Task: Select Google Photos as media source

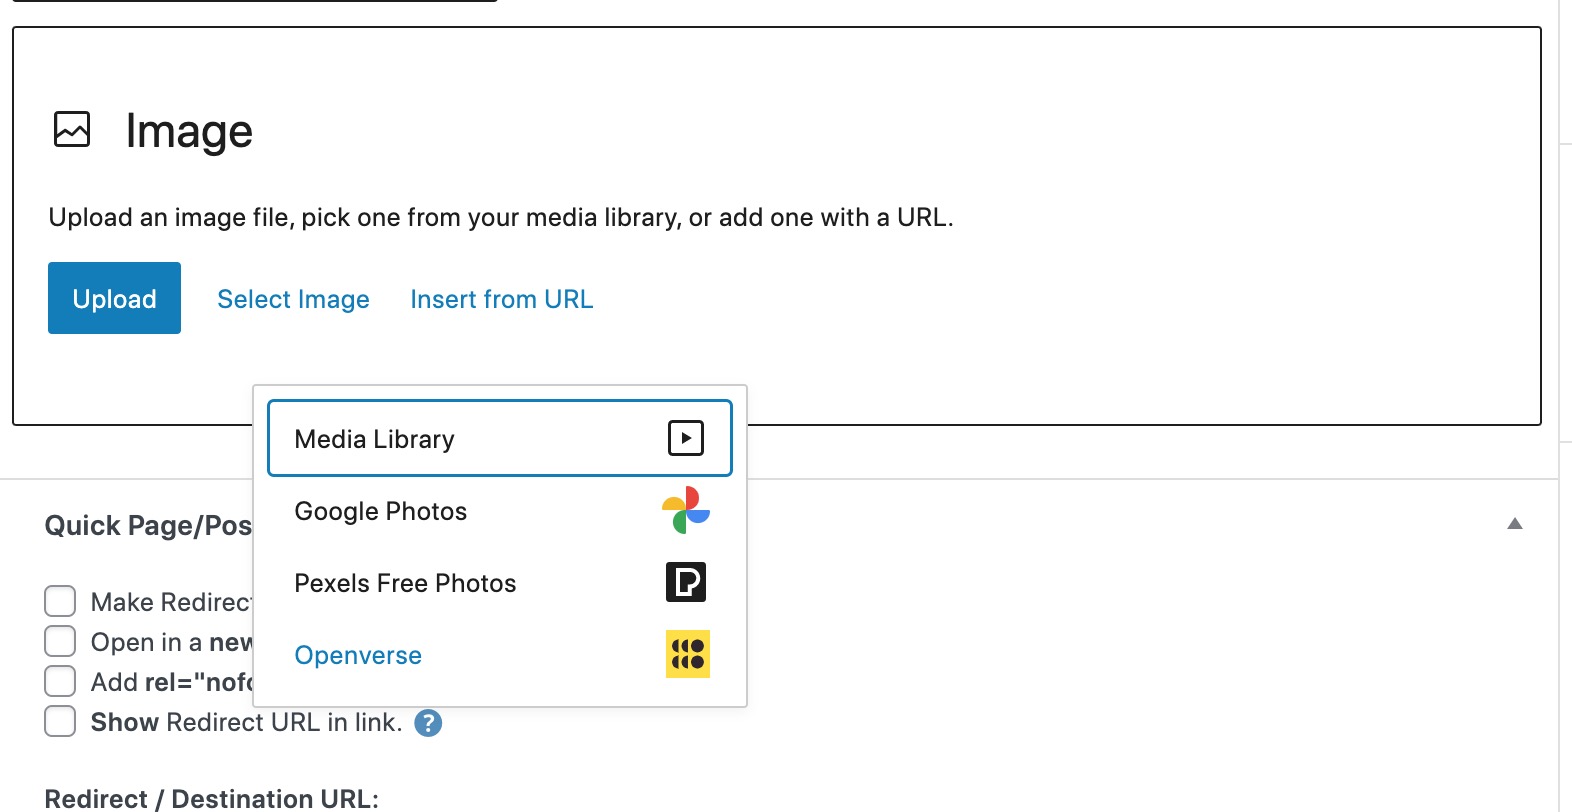Action: 380,510
